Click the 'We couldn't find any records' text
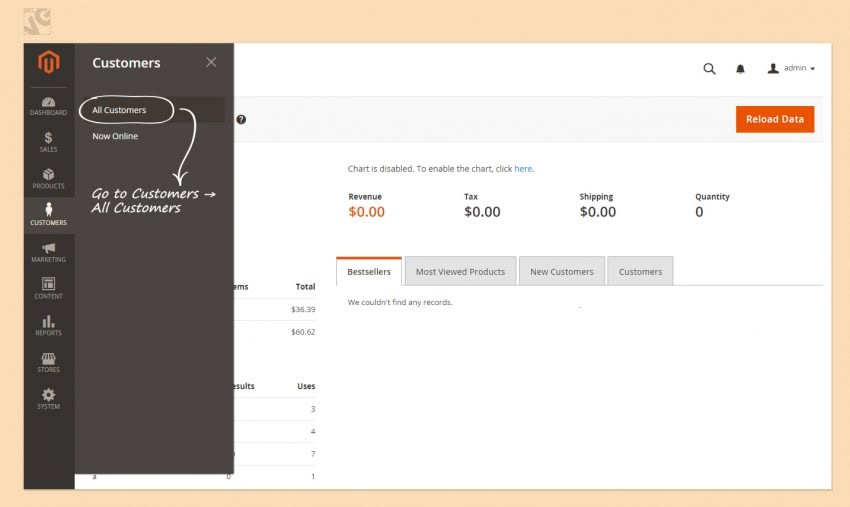Image resolution: width=850 pixels, height=507 pixels. click(x=400, y=302)
